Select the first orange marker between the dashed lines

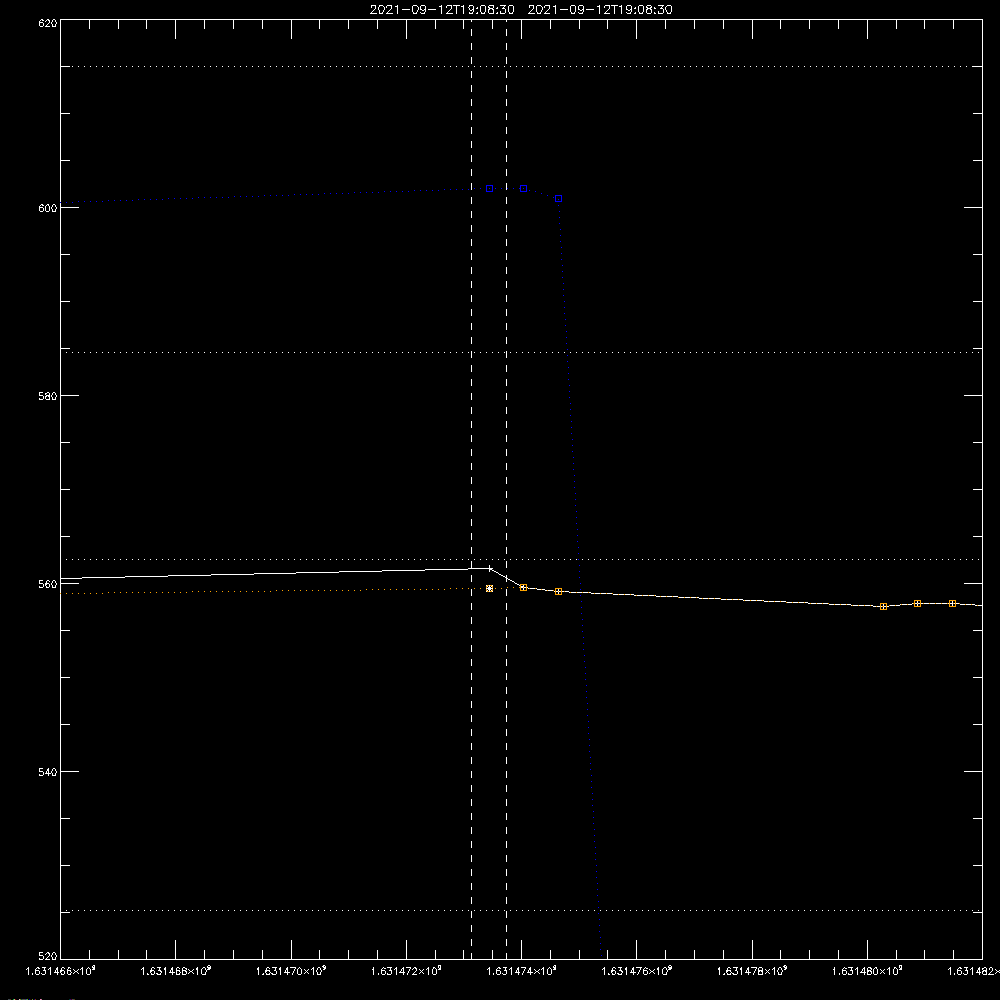(489, 589)
